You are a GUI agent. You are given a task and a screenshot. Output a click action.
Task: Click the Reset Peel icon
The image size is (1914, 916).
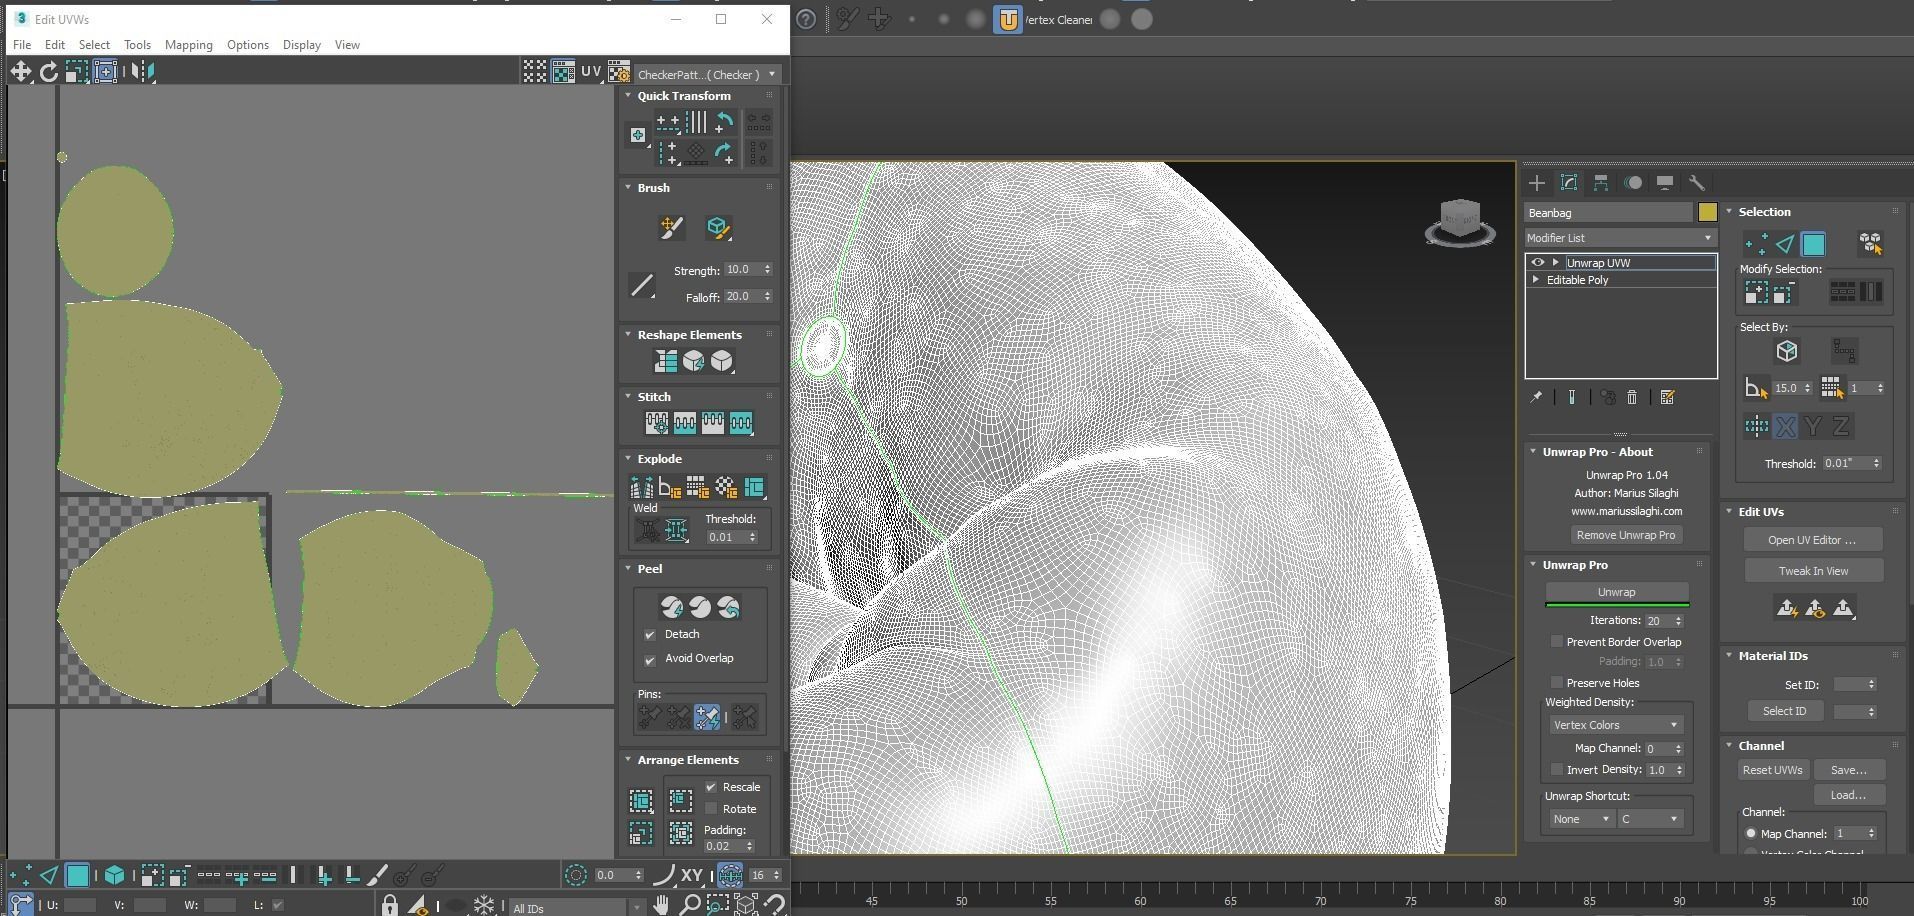(x=728, y=607)
